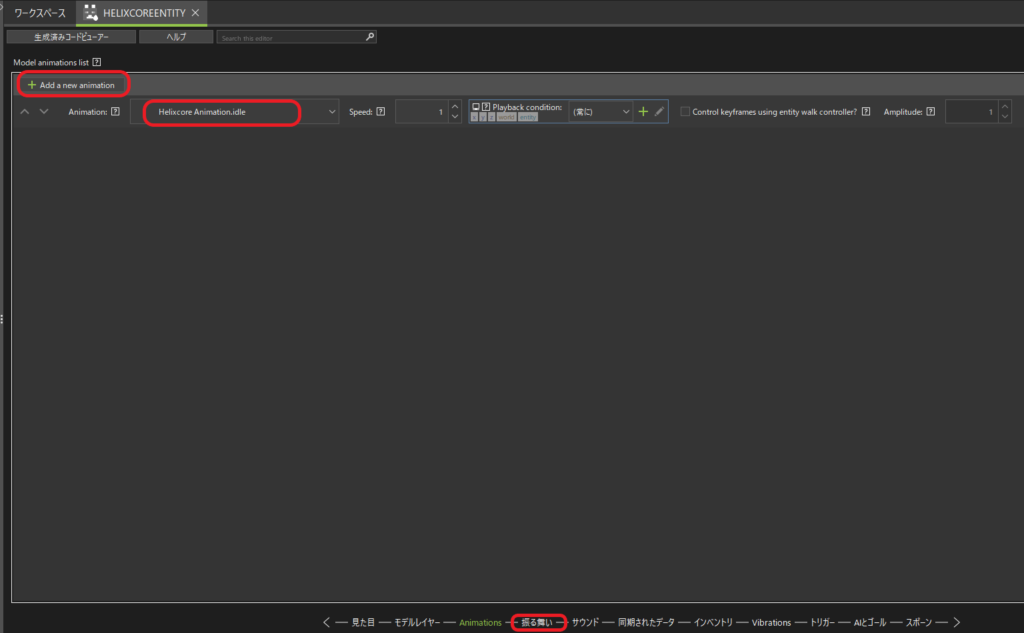Click Add a new animation button
This screenshot has height=633, width=1024.
tap(71, 85)
